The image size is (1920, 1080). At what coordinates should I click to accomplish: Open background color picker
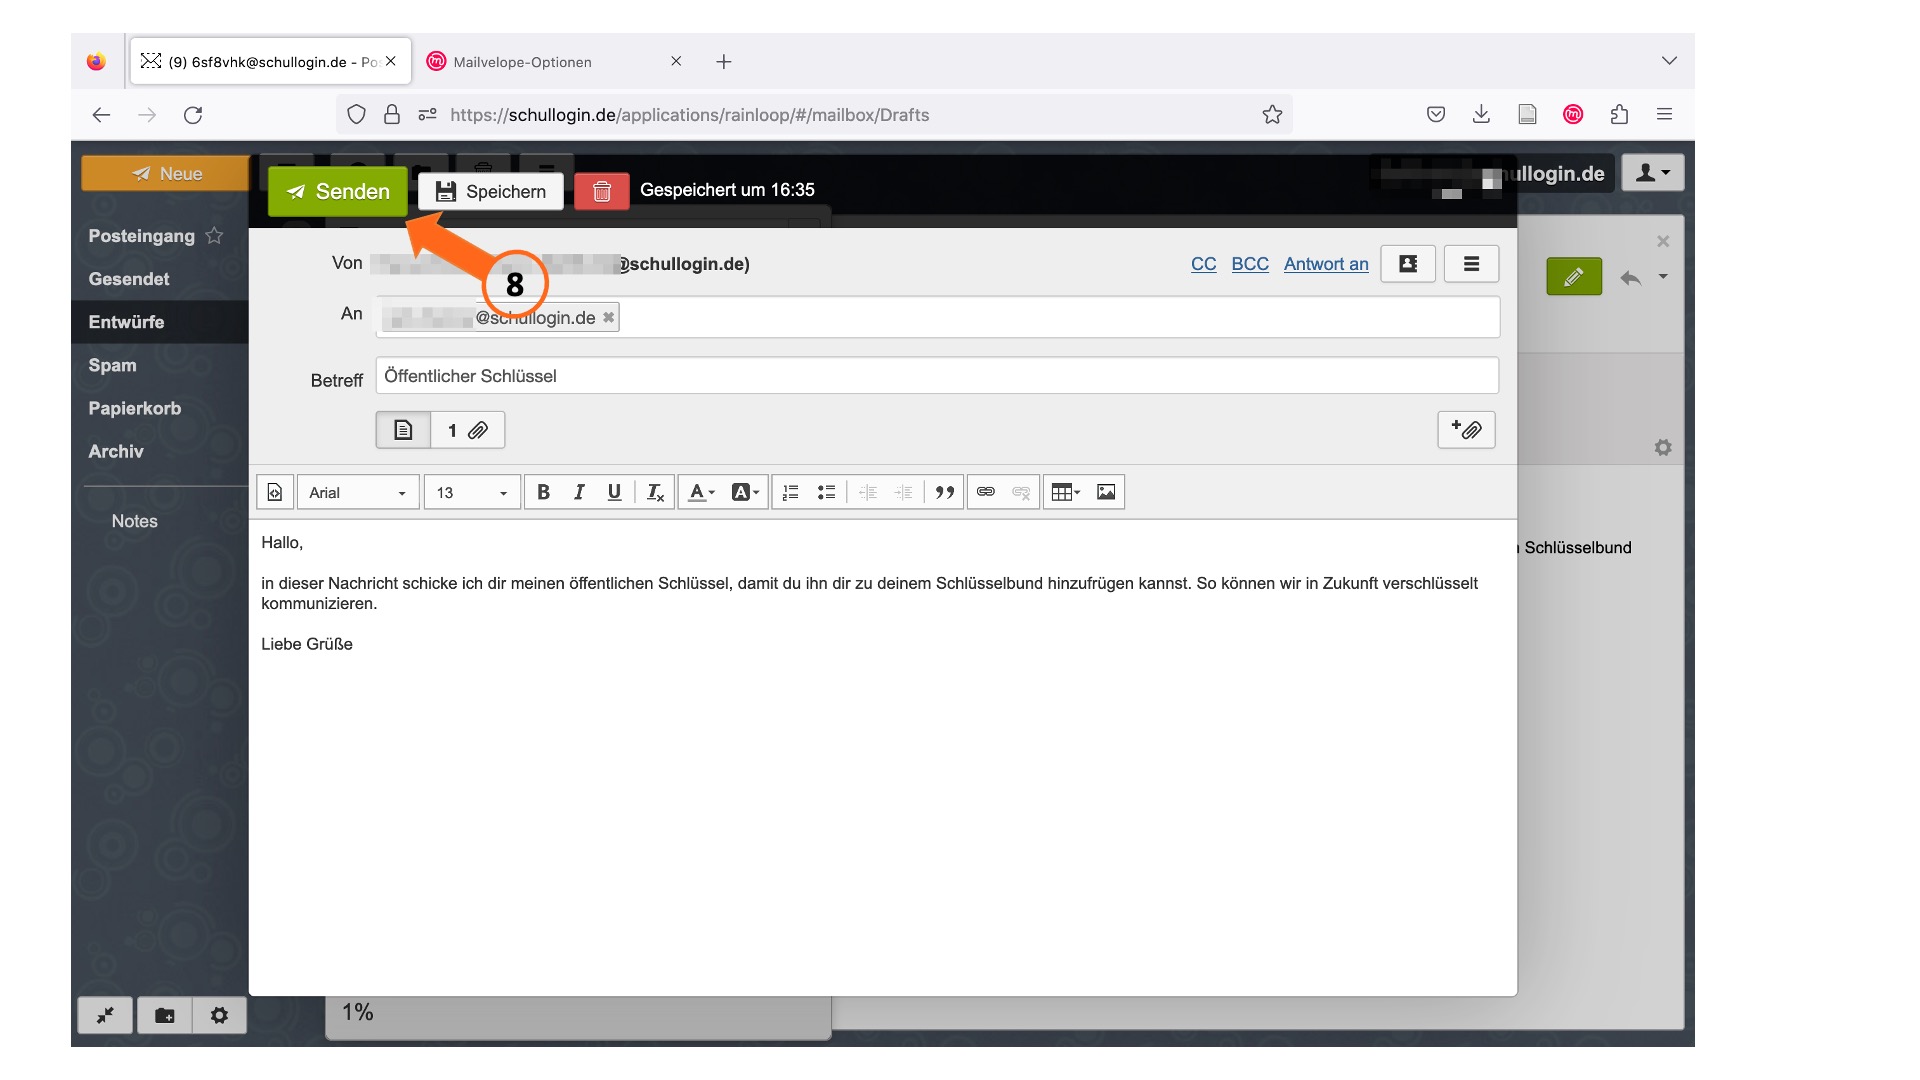[x=745, y=492]
